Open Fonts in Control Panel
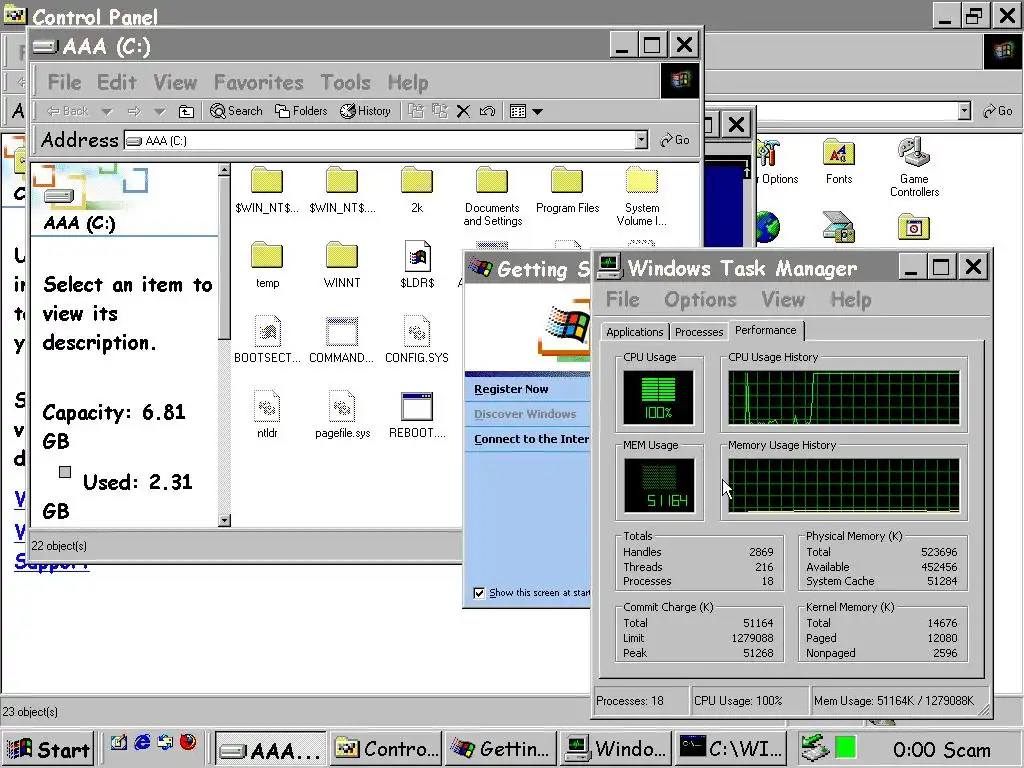This screenshot has height=768, width=1024. 839,161
